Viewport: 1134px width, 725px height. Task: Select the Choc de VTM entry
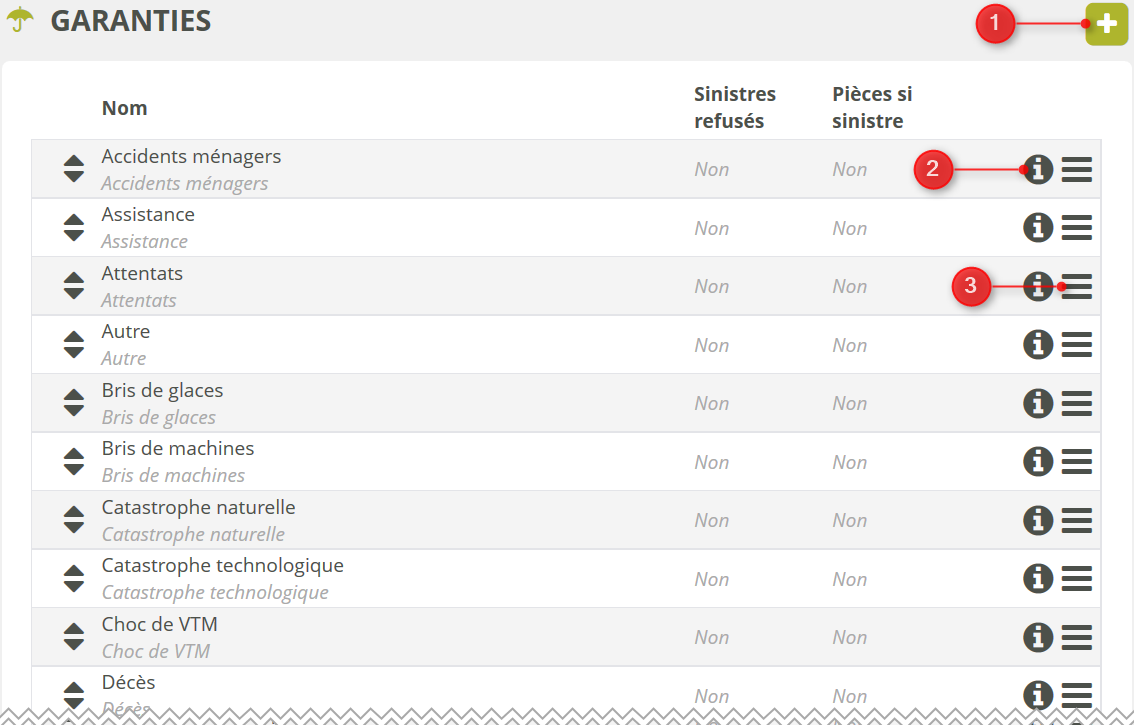pyautogui.click(x=159, y=625)
